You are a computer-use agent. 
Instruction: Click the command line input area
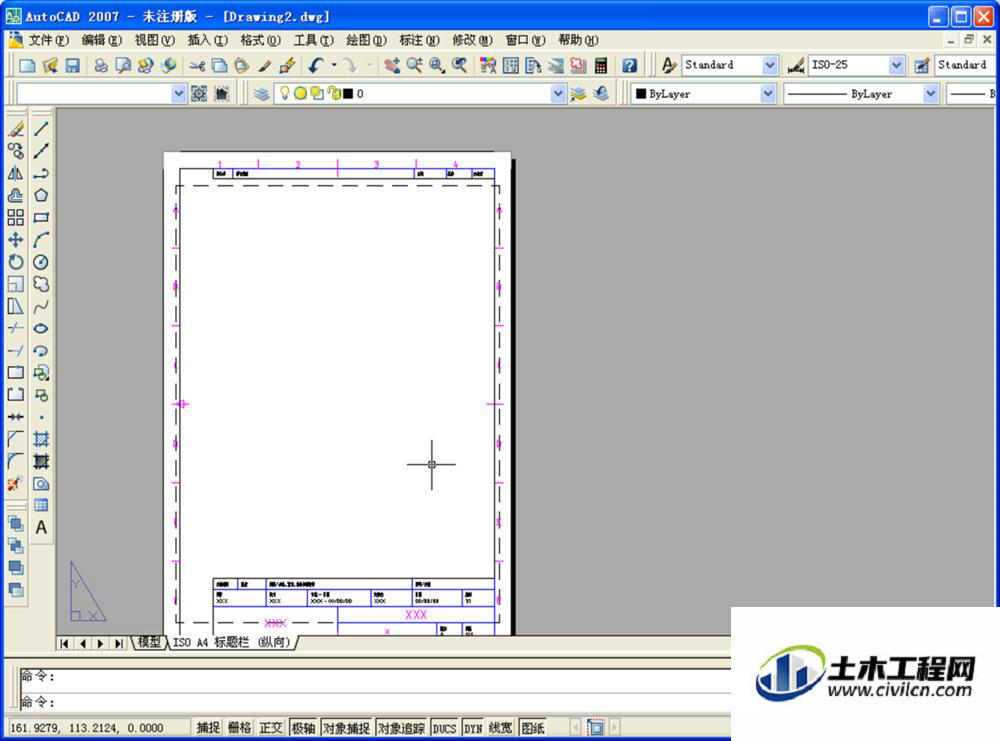375,702
